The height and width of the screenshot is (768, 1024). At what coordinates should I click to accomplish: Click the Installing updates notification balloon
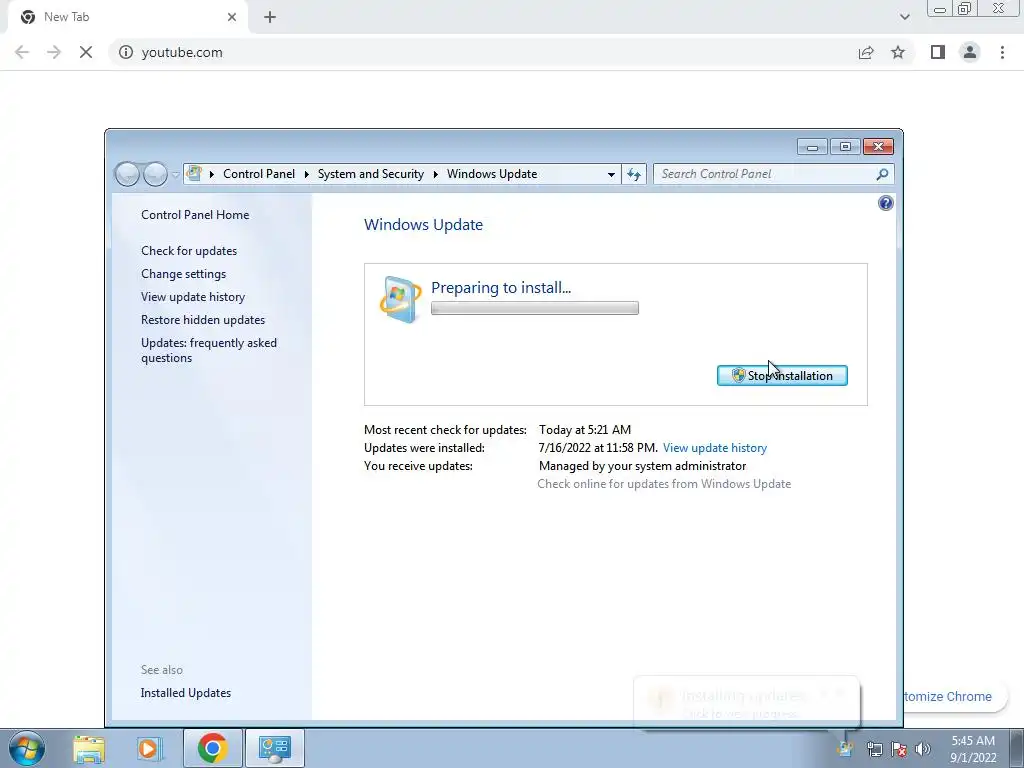tap(746, 703)
